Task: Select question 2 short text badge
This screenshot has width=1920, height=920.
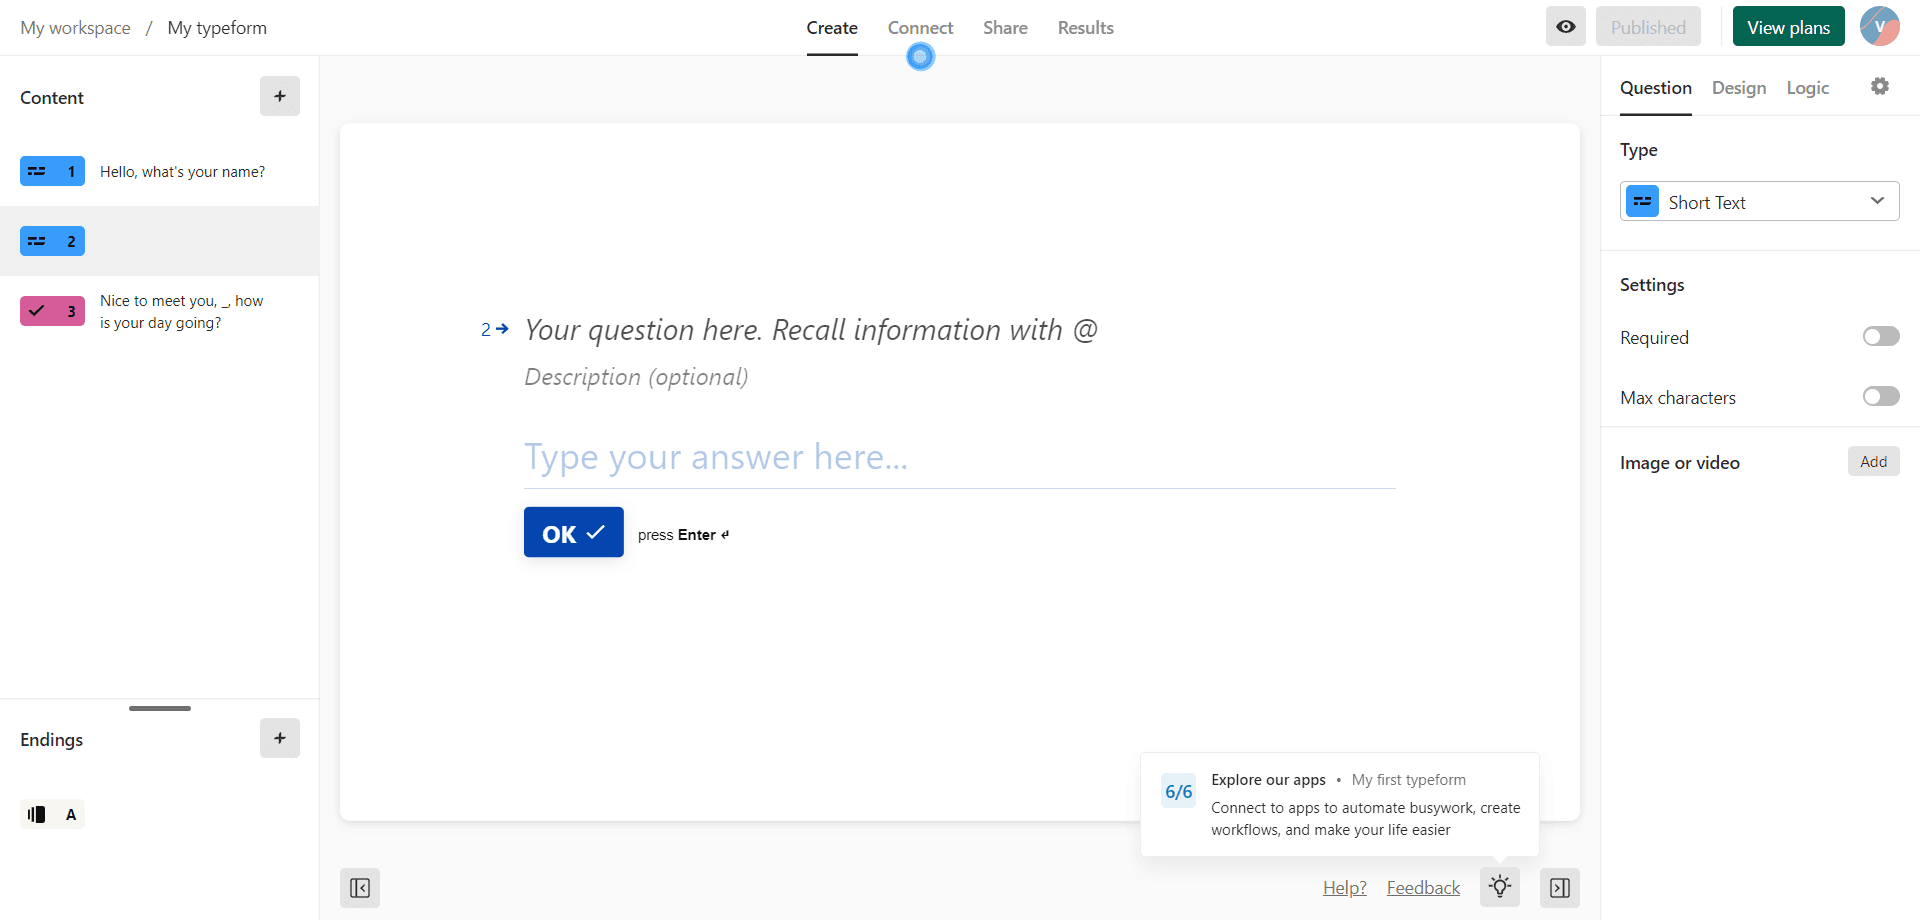Action: 52,241
